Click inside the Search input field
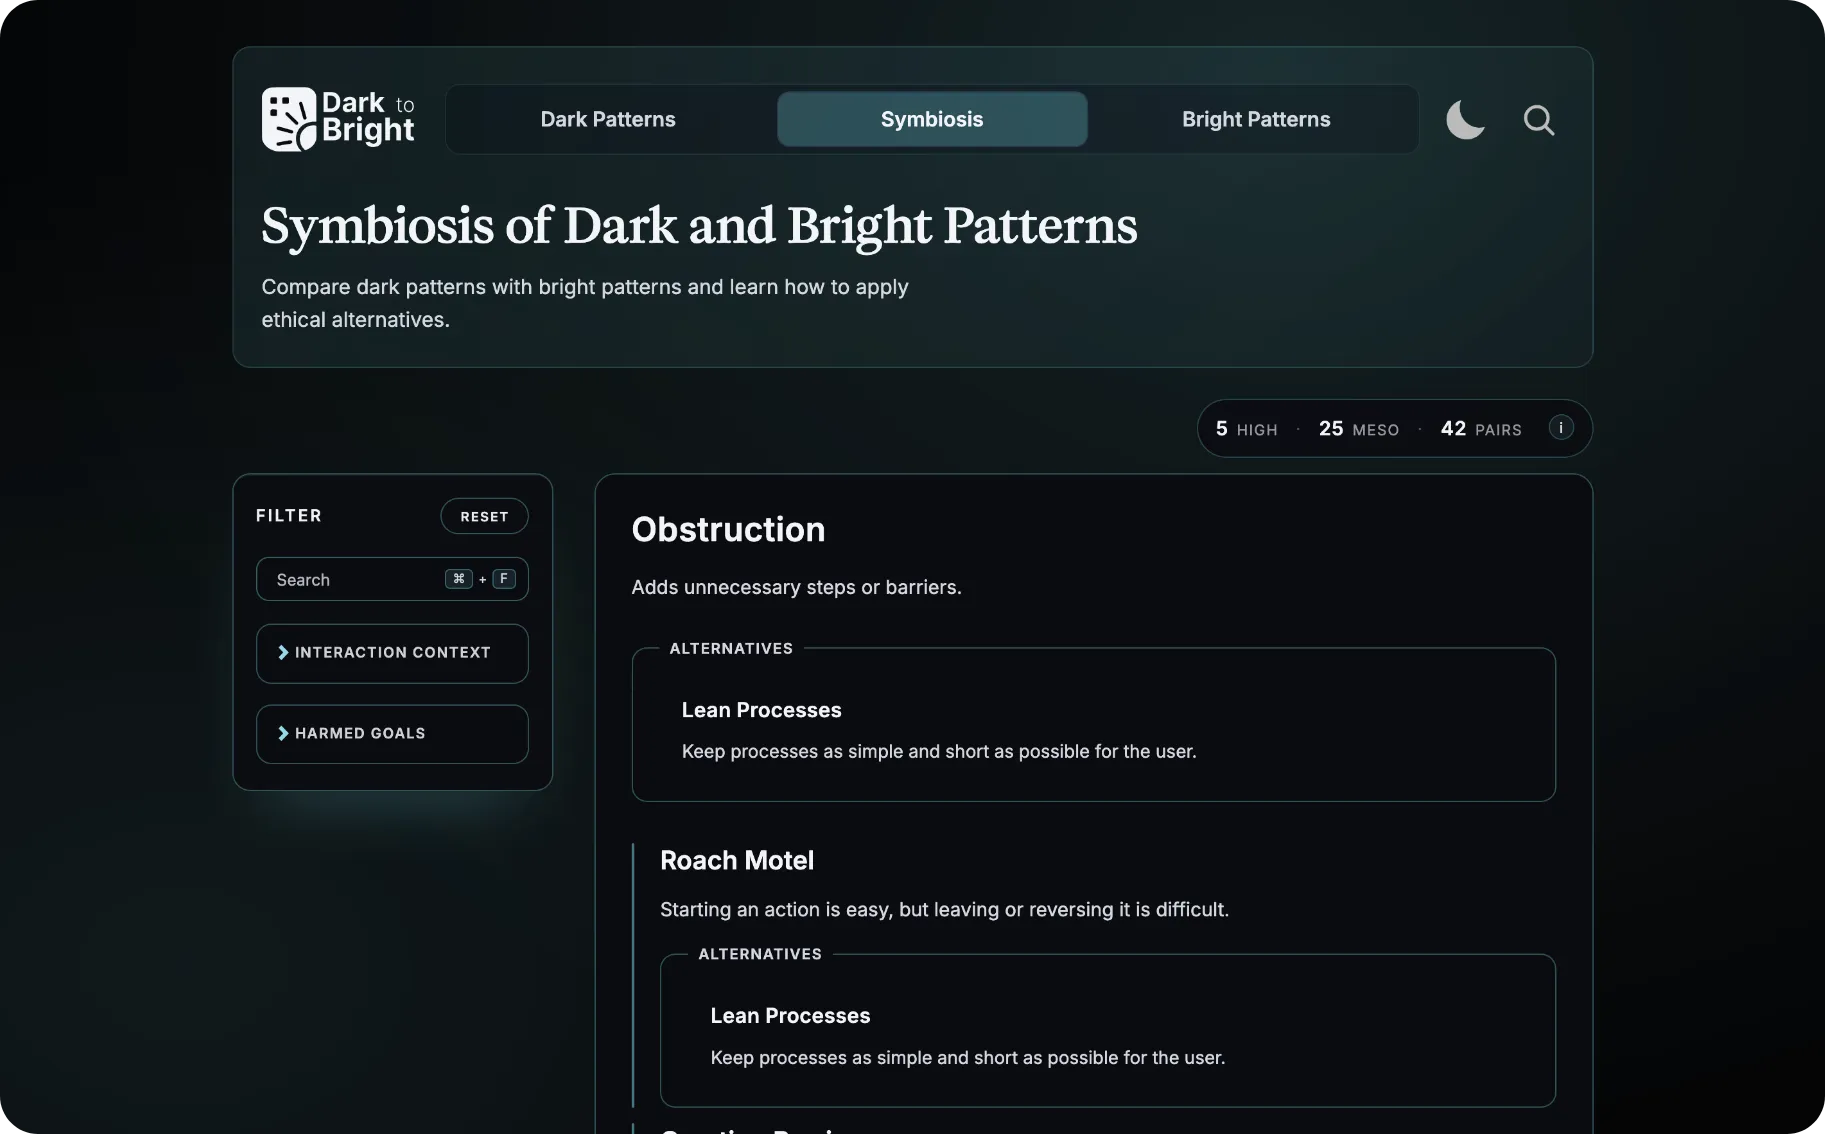This screenshot has width=1825, height=1134. click(350, 579)
